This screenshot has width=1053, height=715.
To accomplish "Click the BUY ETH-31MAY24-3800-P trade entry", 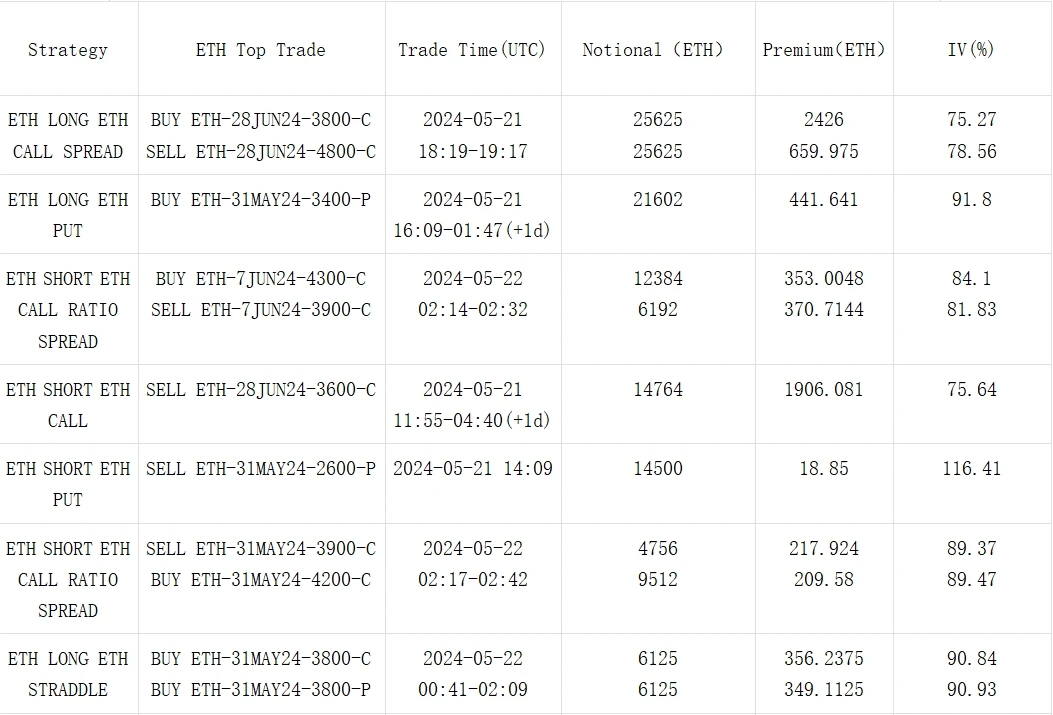I will click(260, 690).
